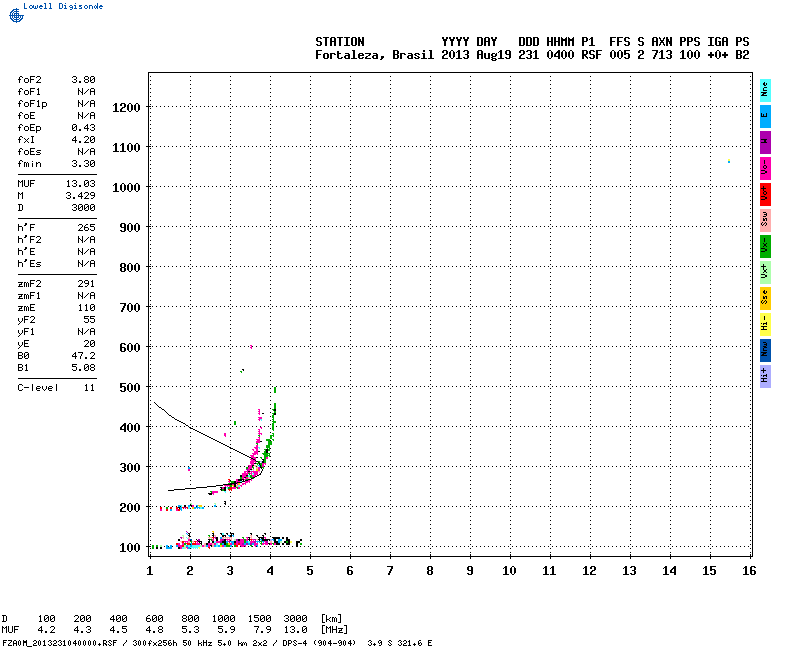Click the zmF2 value 291
This screenshot has height=650, width=800.
point(86,284)
